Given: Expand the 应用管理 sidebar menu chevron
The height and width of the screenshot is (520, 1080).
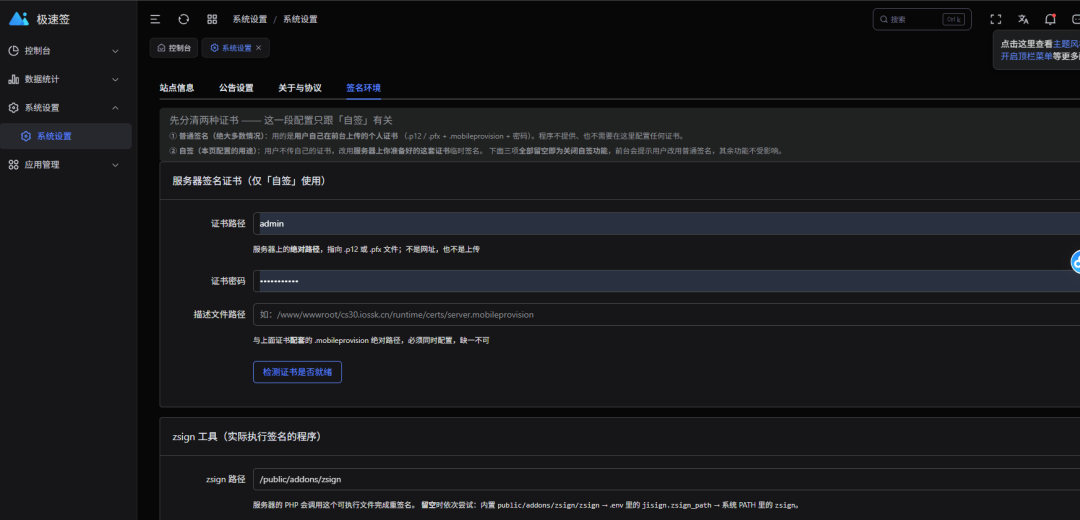Looking at the screenshot, I should (x=115, y=165).
